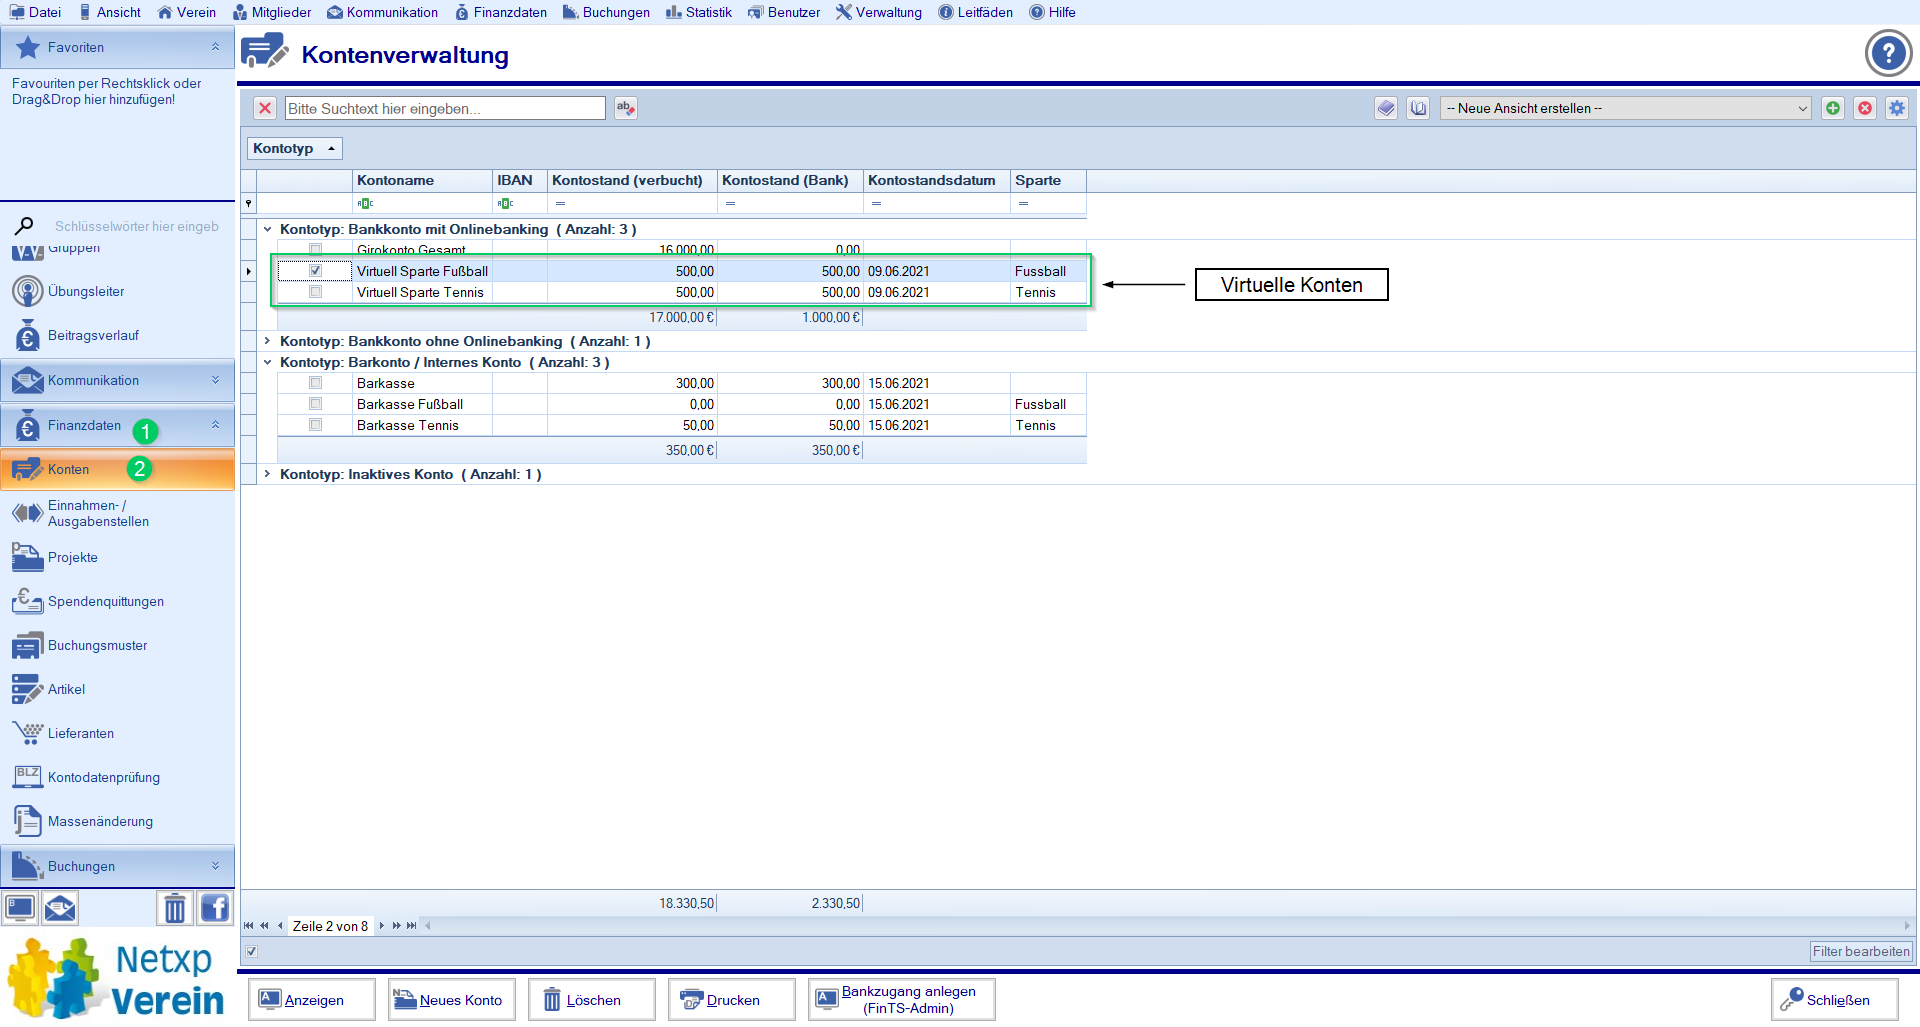Screen dimensions: 1920x1027
Task: Click the Bankzugang anlegen button
Action: (901, 1000)
